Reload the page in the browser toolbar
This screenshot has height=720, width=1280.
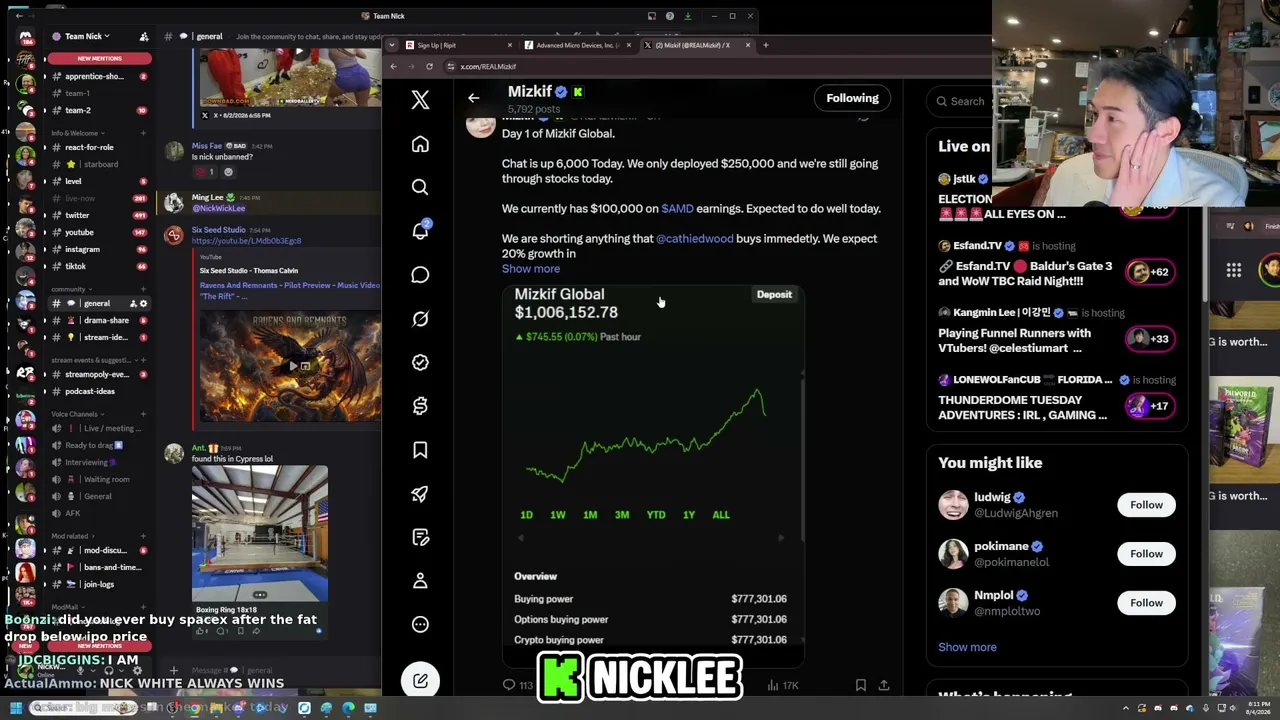(429, 66)
